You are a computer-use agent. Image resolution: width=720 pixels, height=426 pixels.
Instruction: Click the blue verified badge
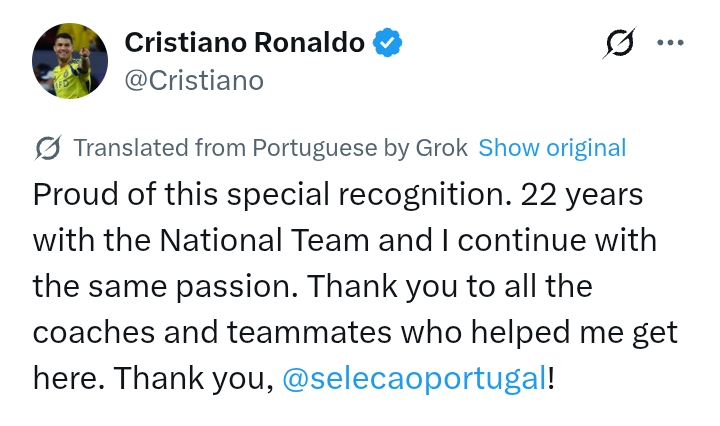(x=388, y=42)
